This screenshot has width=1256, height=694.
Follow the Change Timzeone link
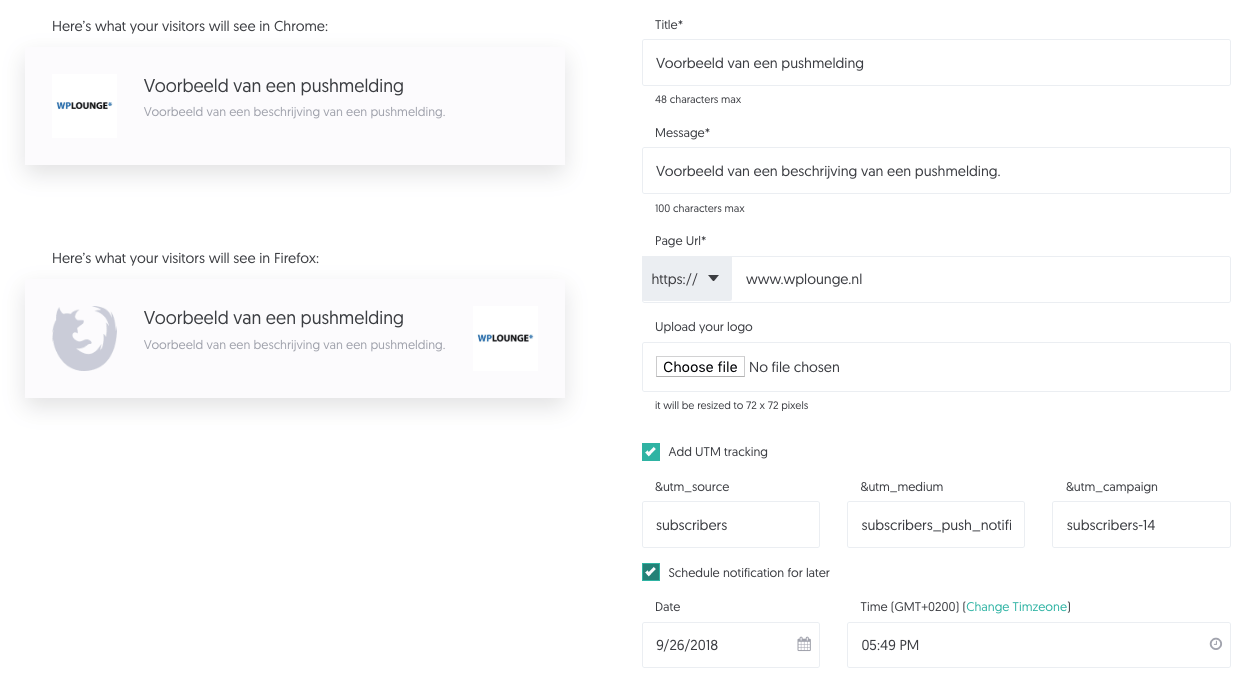tap(1017, 607)
